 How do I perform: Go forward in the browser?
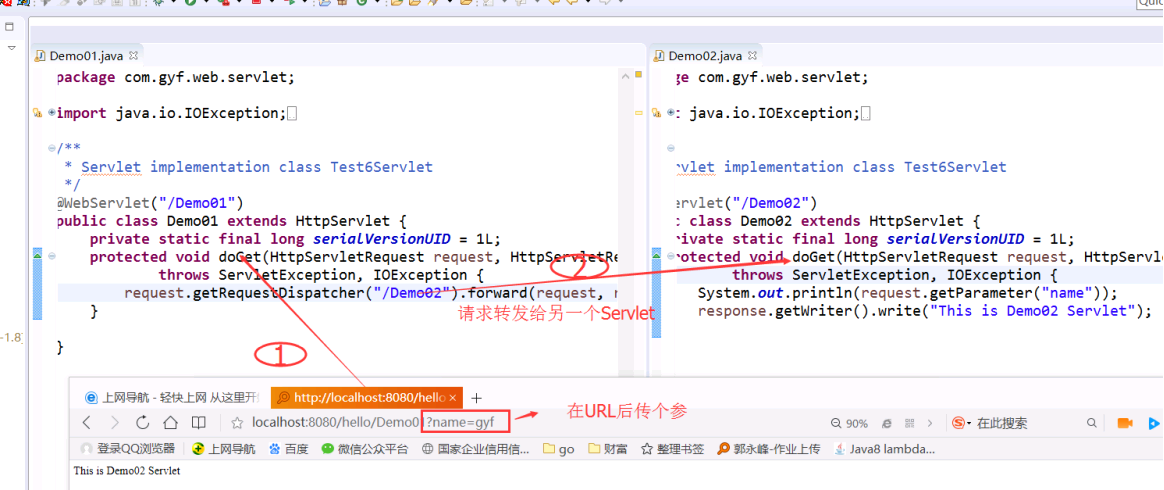tap(114, 423)
